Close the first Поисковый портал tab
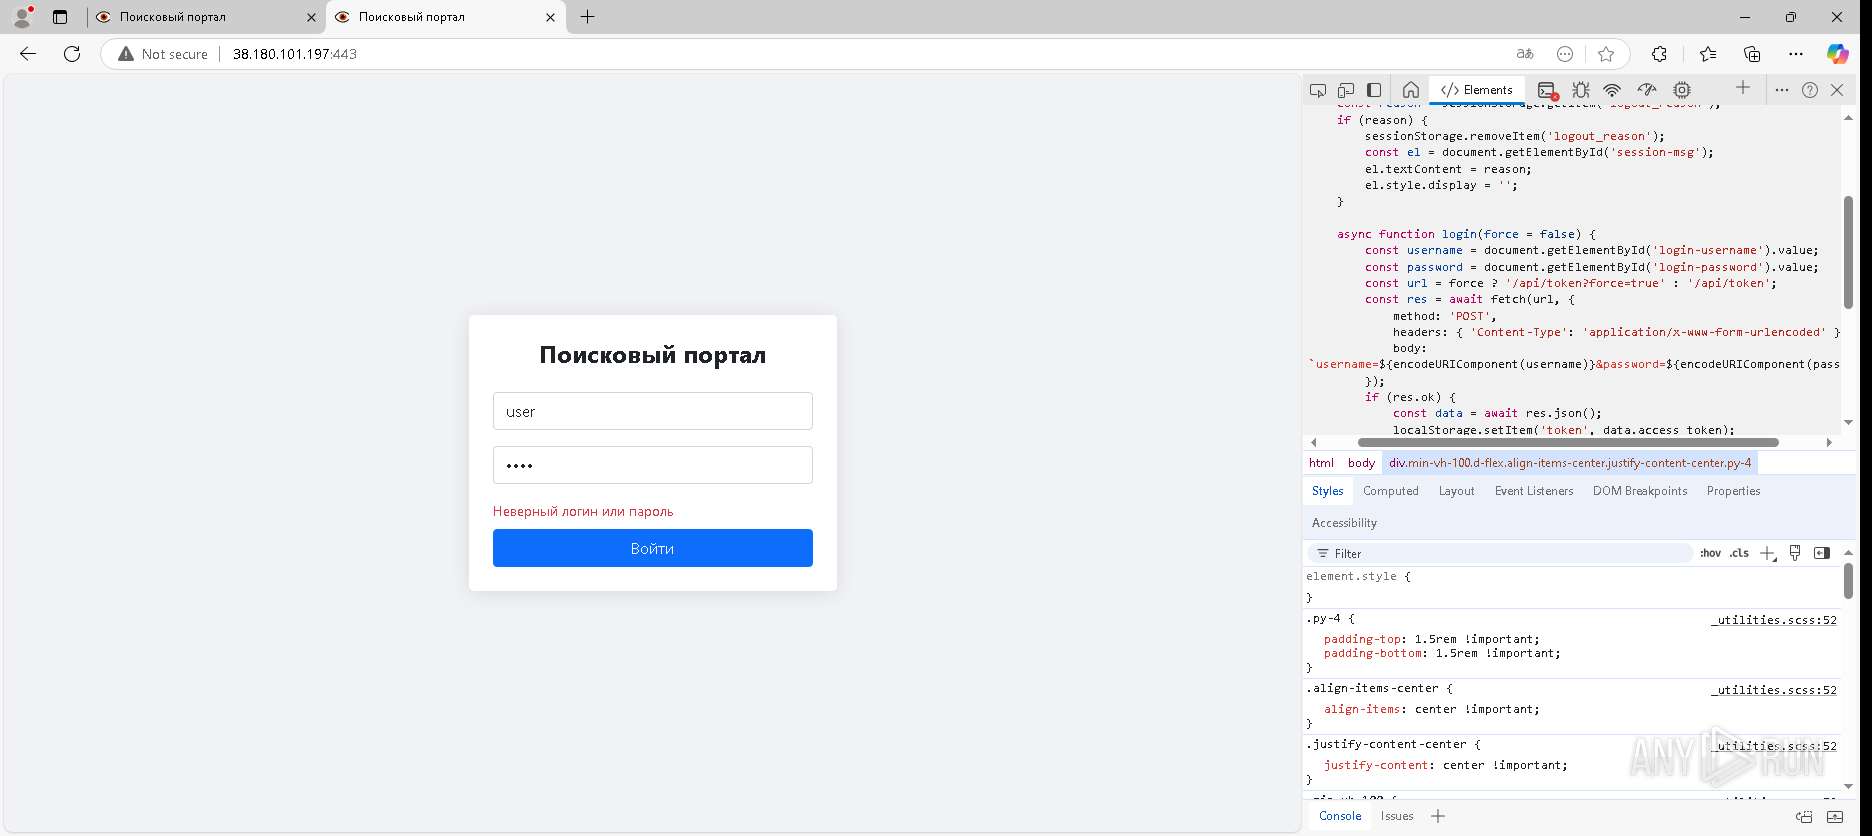The image size is (1872, 836). (x=311, y=17)
